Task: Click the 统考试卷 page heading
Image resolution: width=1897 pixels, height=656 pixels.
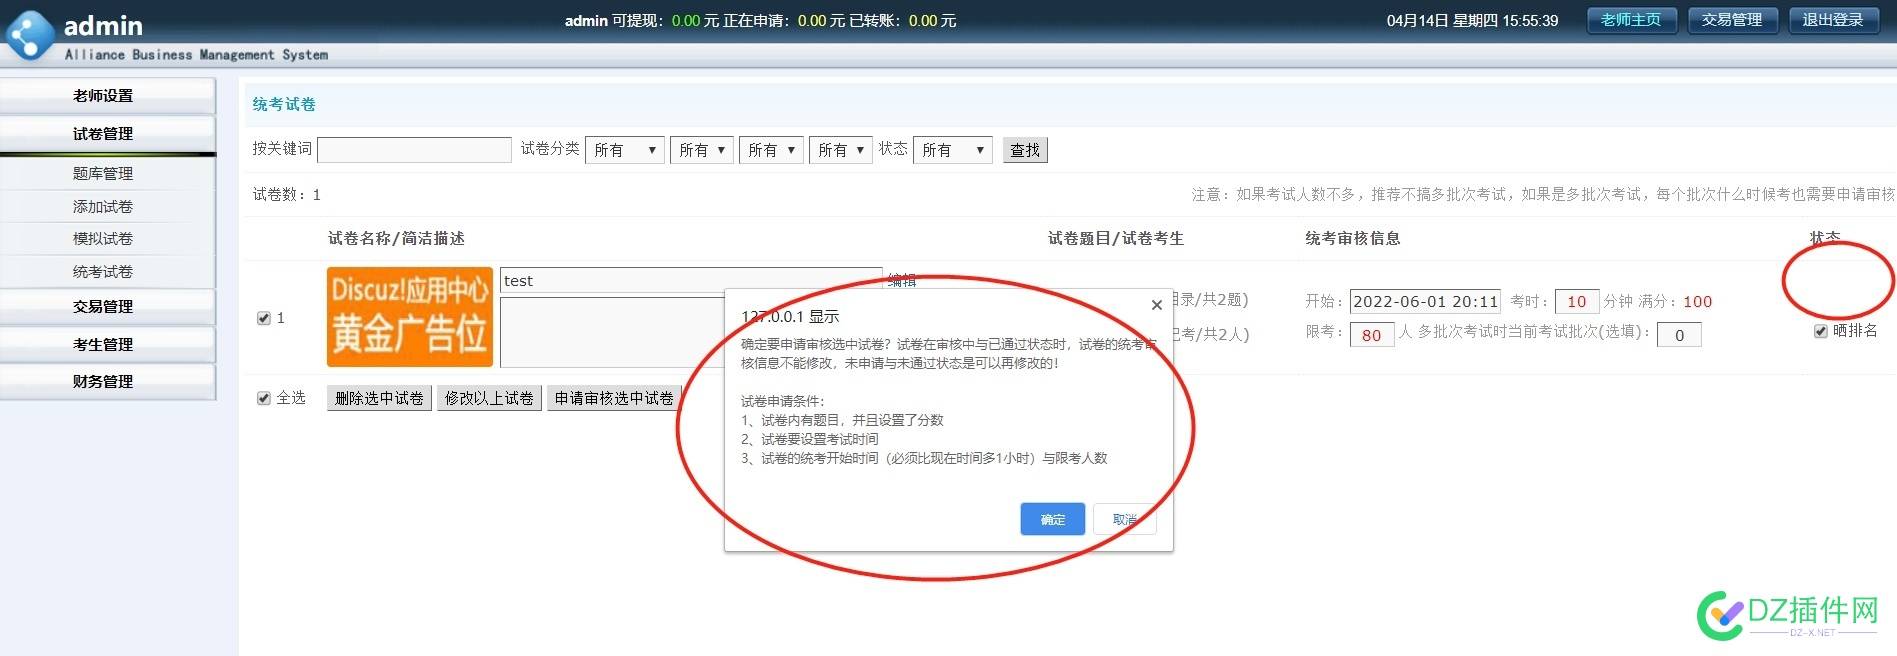Action: (284, 104)
